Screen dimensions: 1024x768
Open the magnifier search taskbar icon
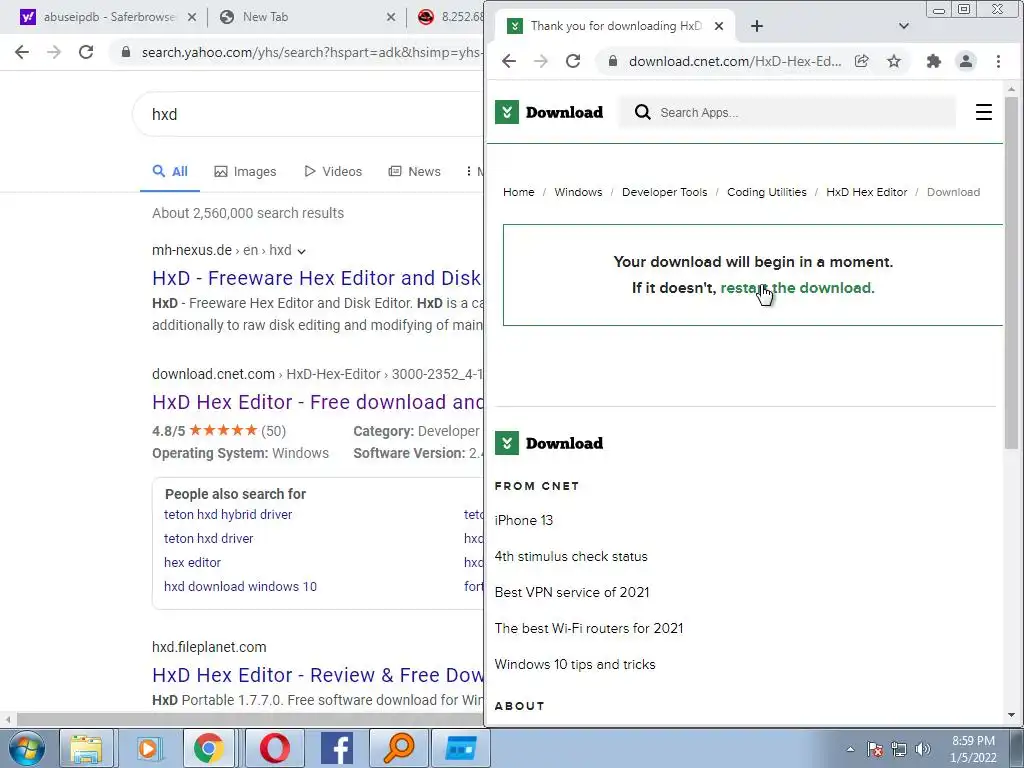[x=398, y=748]
